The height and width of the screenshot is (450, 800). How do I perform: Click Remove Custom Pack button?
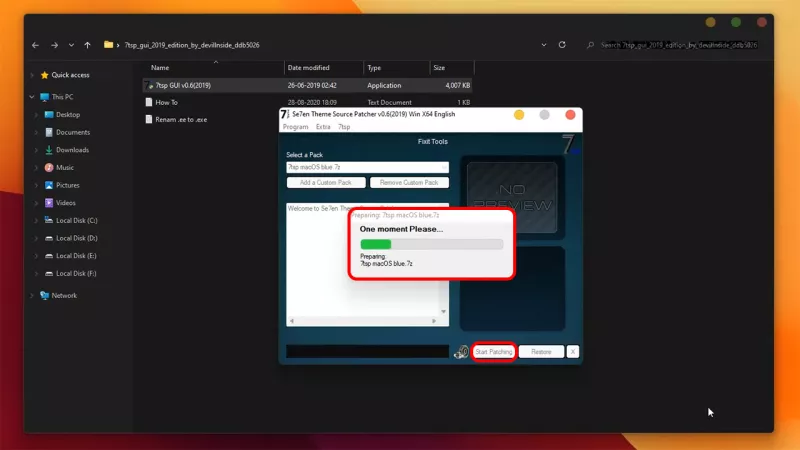pyautogui.click(x=409, y=183)
